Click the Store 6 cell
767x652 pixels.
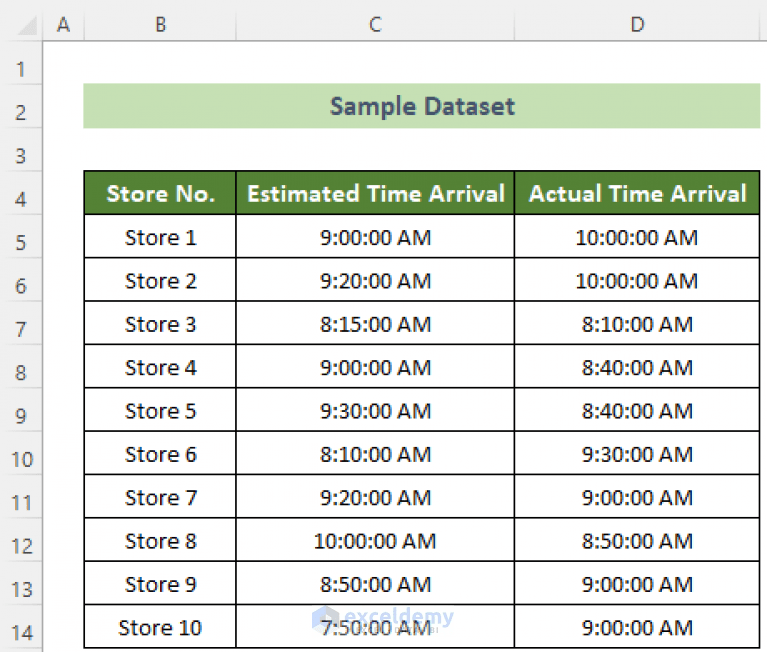(x=160, y=453)
